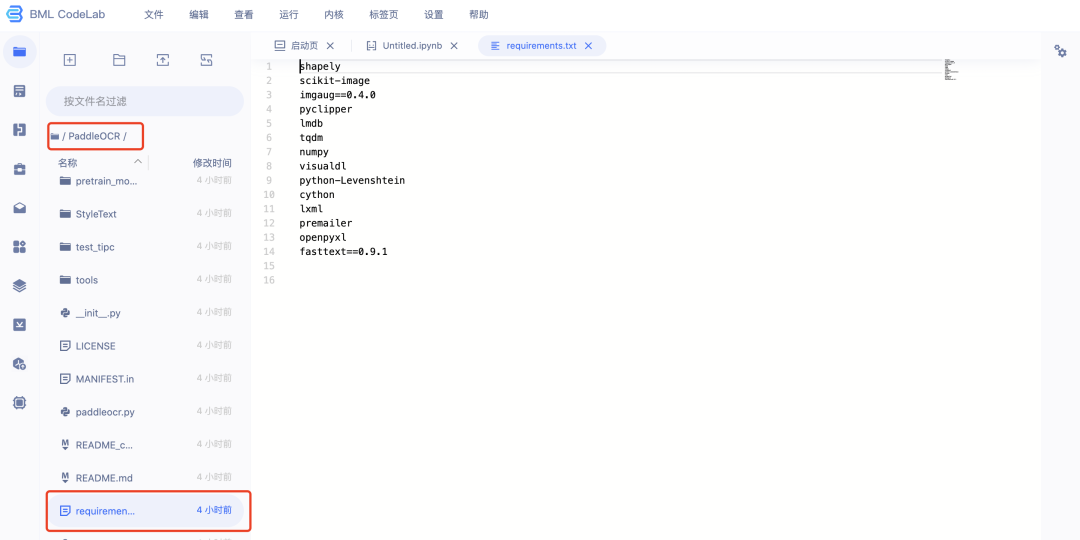
Task: Open the four-squares apps sidebar panel
Action: click(19, 247)
